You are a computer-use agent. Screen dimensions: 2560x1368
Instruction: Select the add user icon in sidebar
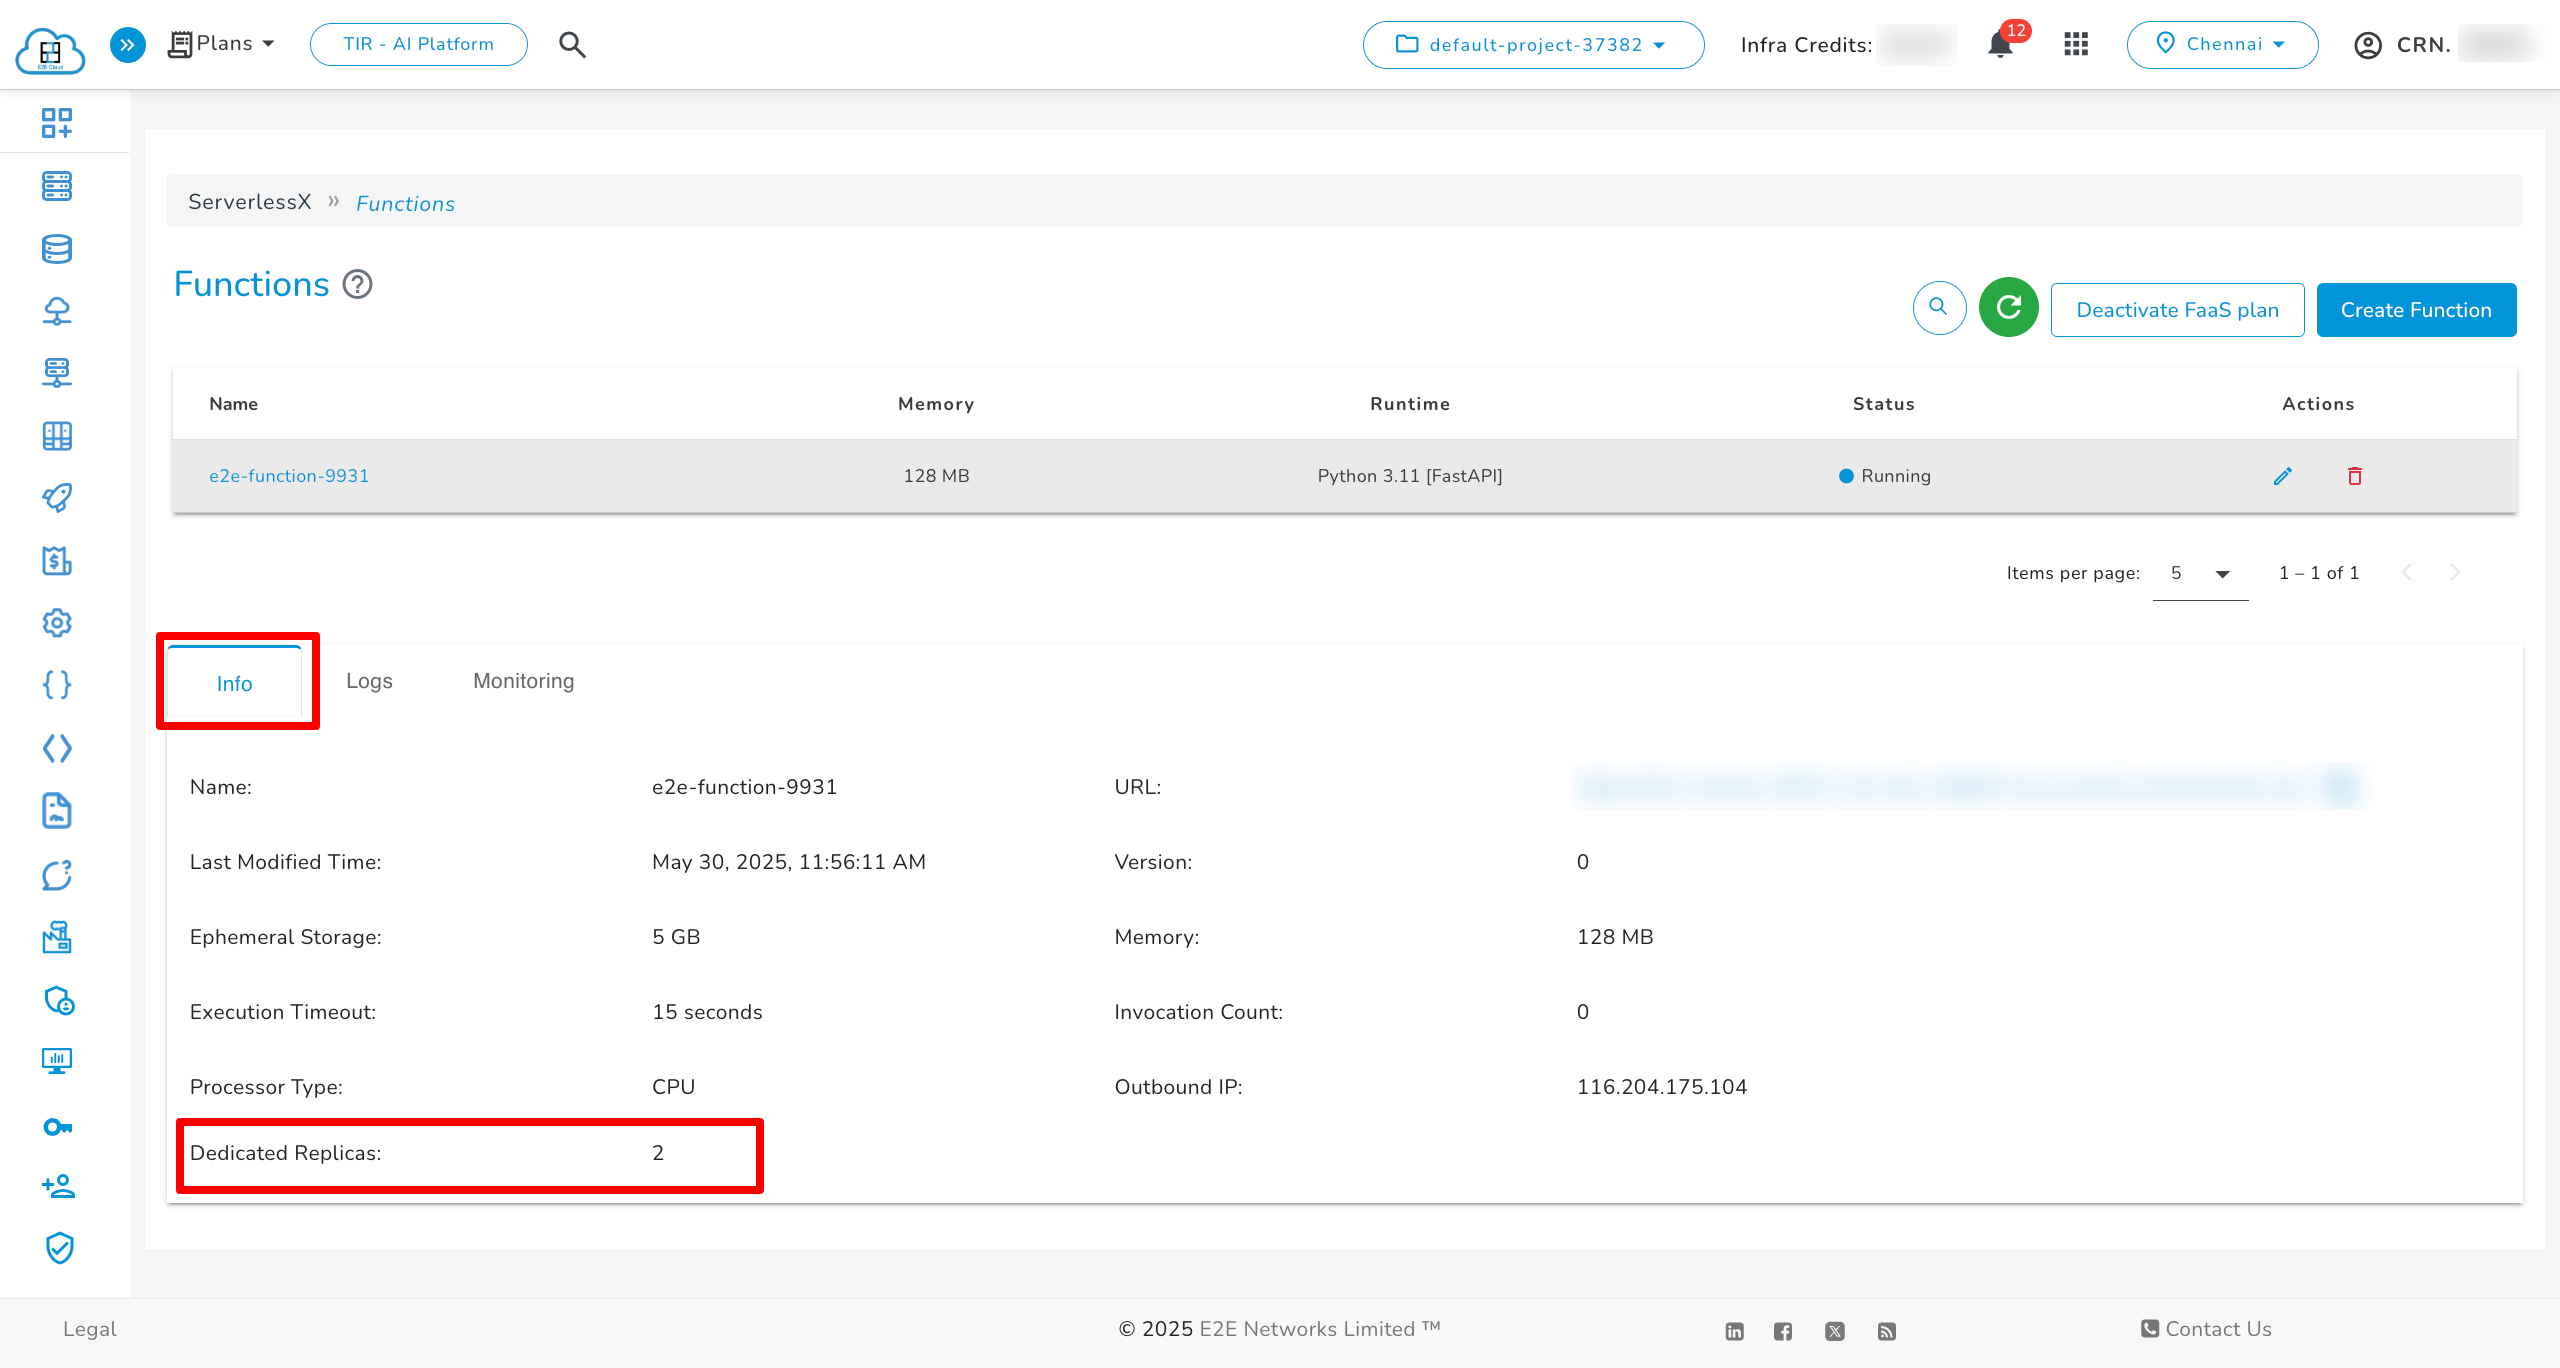click(57, 1187)
